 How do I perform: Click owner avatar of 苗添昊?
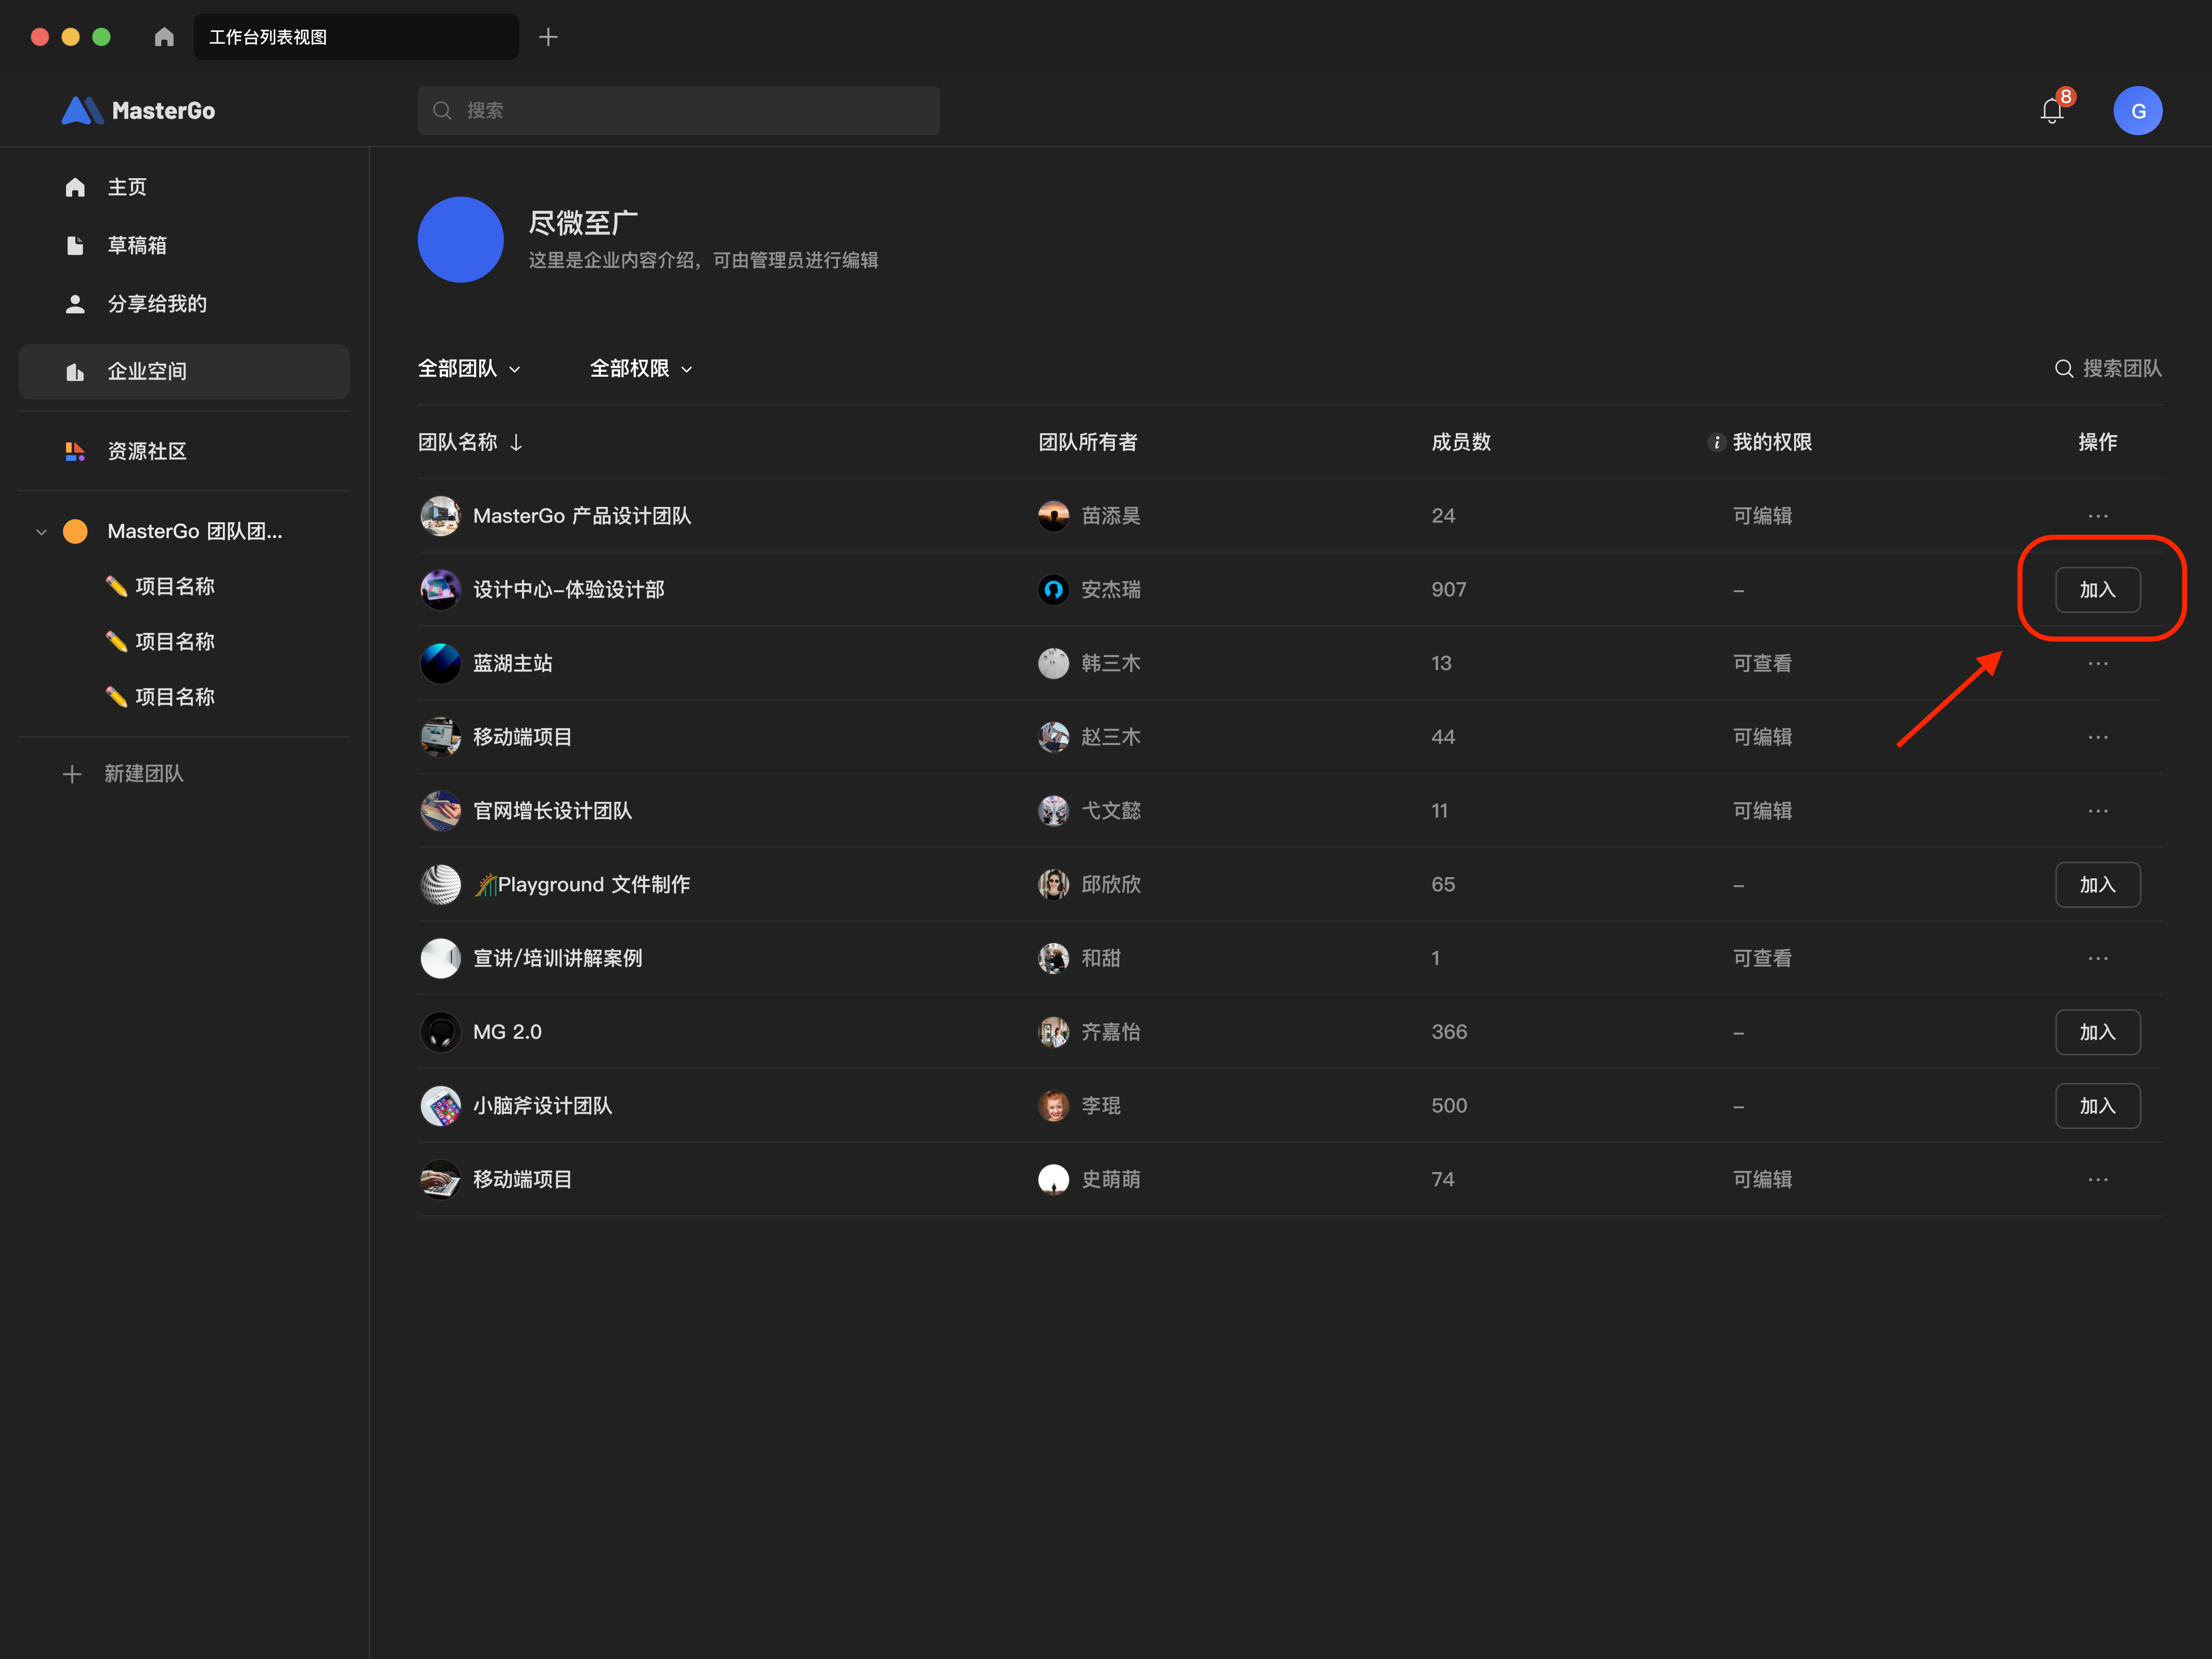click(x=1054, y=516)
